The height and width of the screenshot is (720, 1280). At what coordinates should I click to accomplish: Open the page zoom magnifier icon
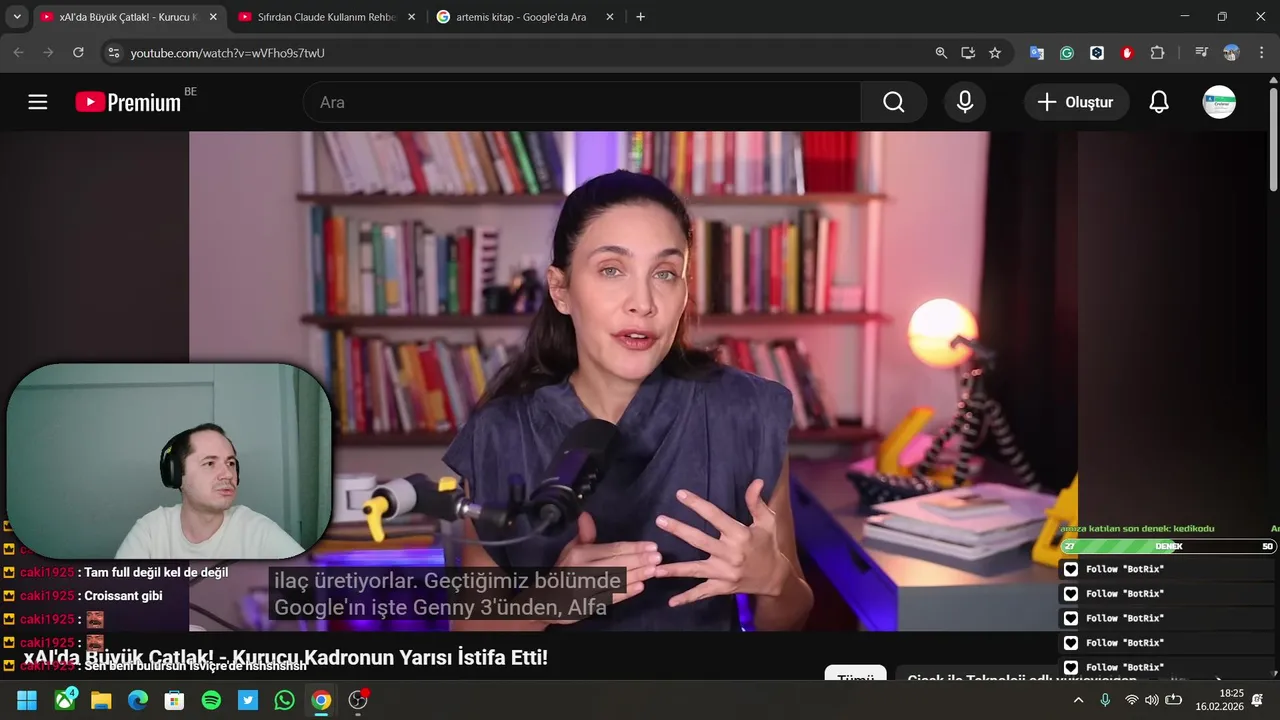(941, 53)
